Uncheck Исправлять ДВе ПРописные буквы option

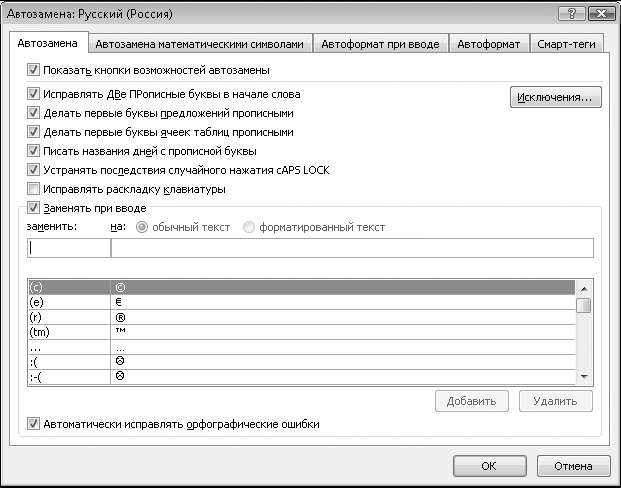pos(33,94)
